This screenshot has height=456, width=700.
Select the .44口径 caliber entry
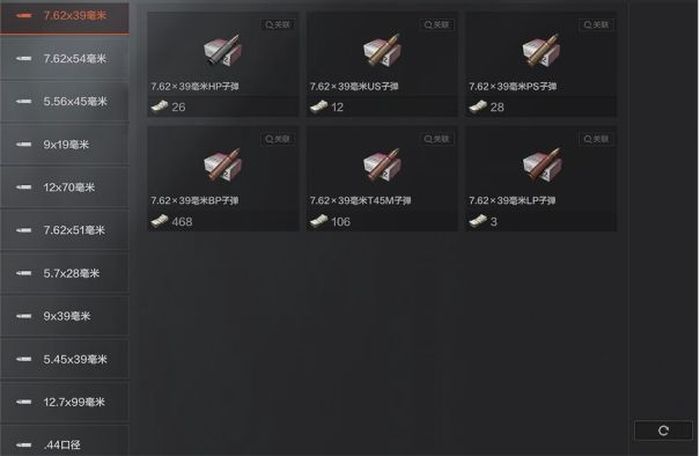(65, 442)
